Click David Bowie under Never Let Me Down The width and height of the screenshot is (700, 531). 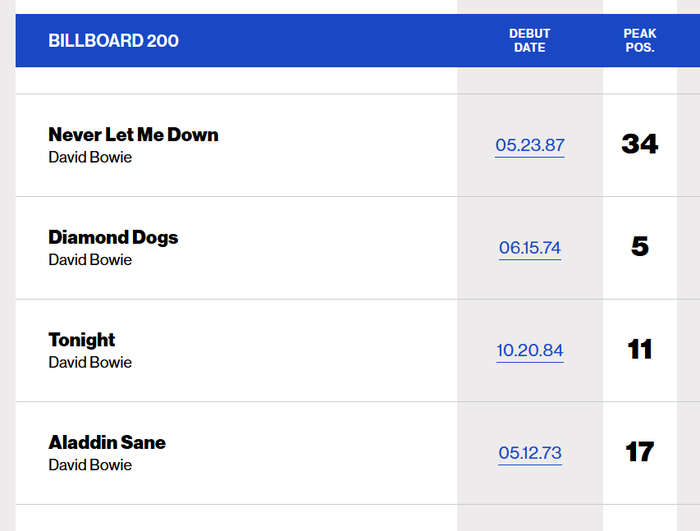coord(90,157)
